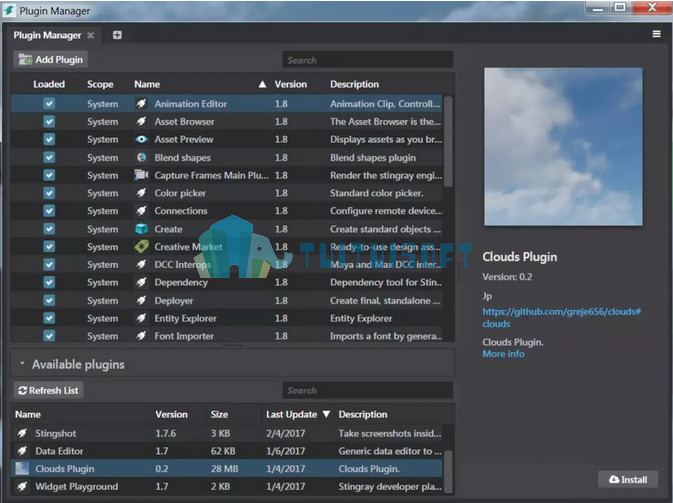Install the Clouds Plugin
Screen dimensions: 673x503
pos(628,479)
